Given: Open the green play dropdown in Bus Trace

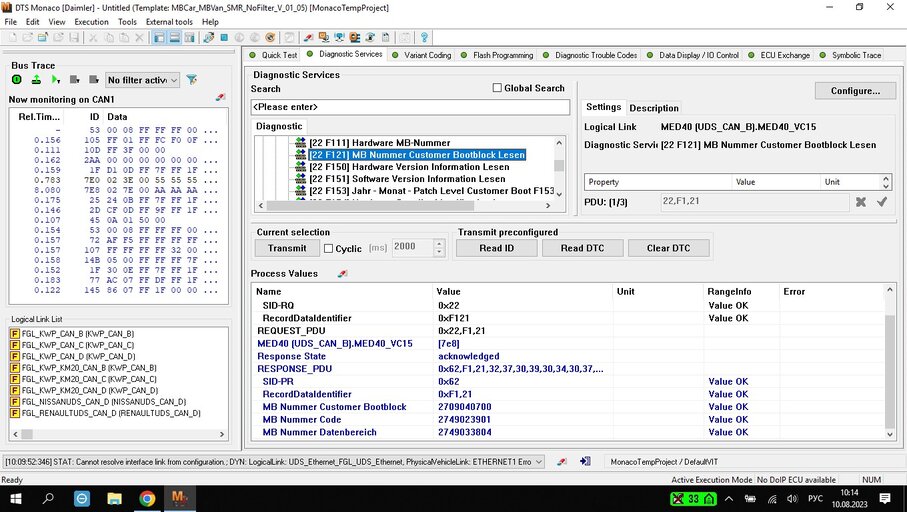Looking at the screenshot, I should pos(56,79).
